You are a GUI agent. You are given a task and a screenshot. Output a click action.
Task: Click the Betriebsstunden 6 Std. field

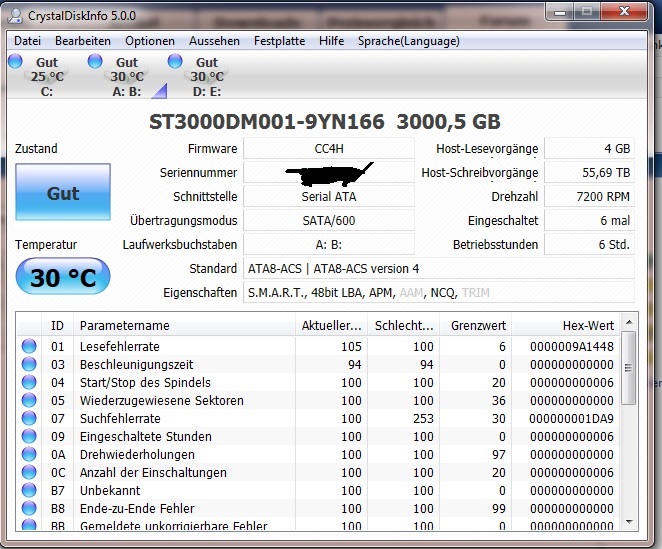[x=589, y=245]
